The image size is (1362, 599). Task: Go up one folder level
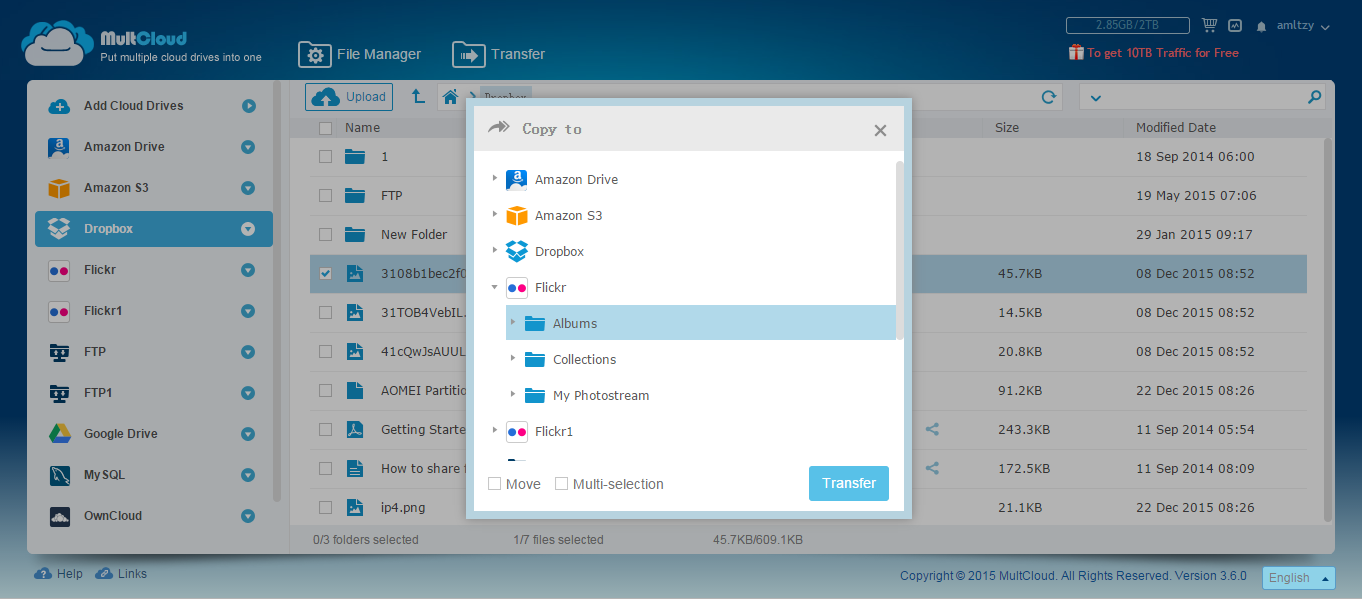tap(418, 97)
